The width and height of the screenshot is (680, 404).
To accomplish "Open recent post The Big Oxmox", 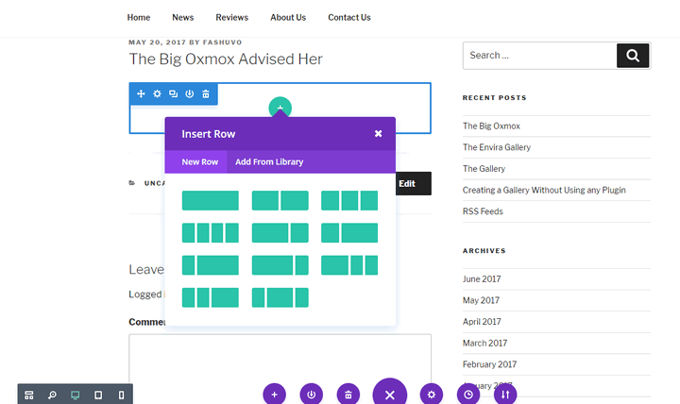I will [x=491, y=126].
